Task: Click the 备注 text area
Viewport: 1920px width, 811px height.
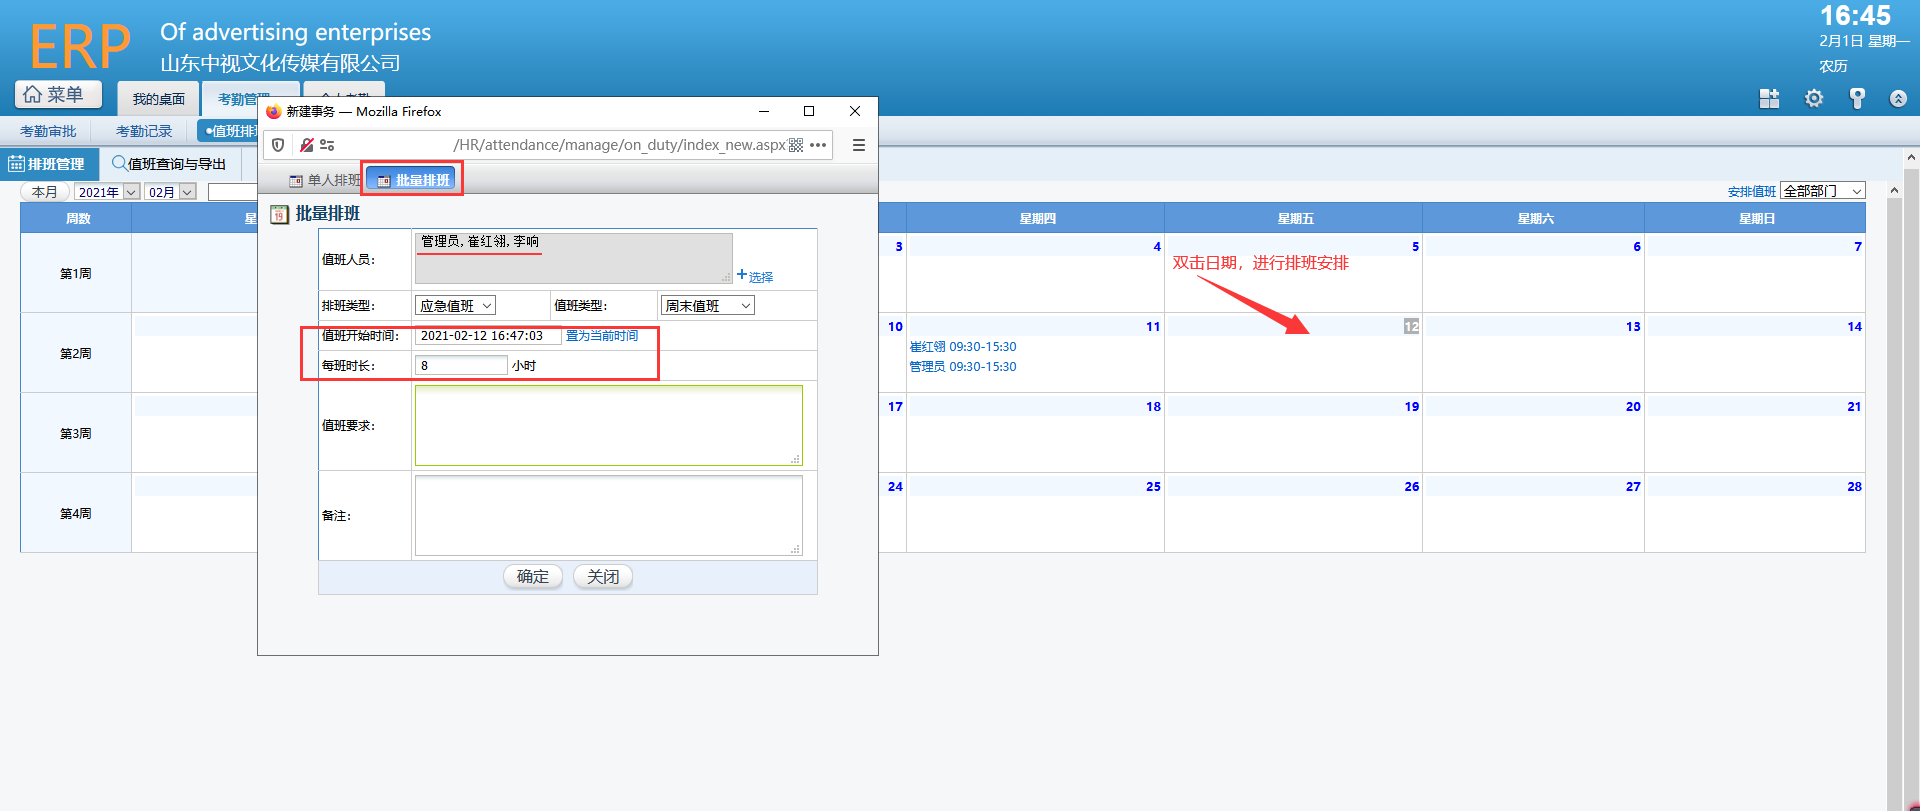Action: pos(608,515)
